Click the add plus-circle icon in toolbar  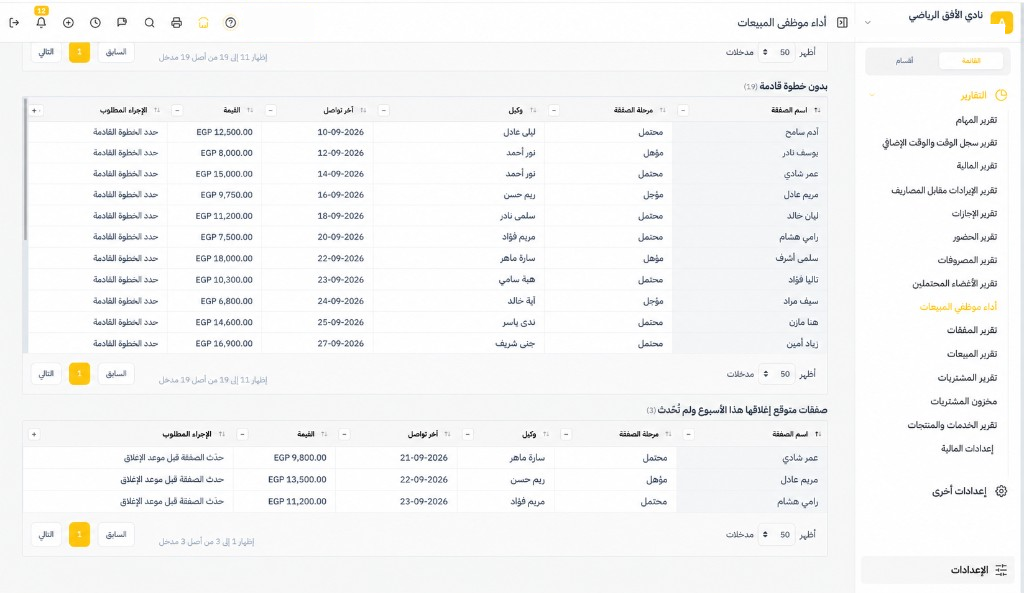tap(68, 23)
